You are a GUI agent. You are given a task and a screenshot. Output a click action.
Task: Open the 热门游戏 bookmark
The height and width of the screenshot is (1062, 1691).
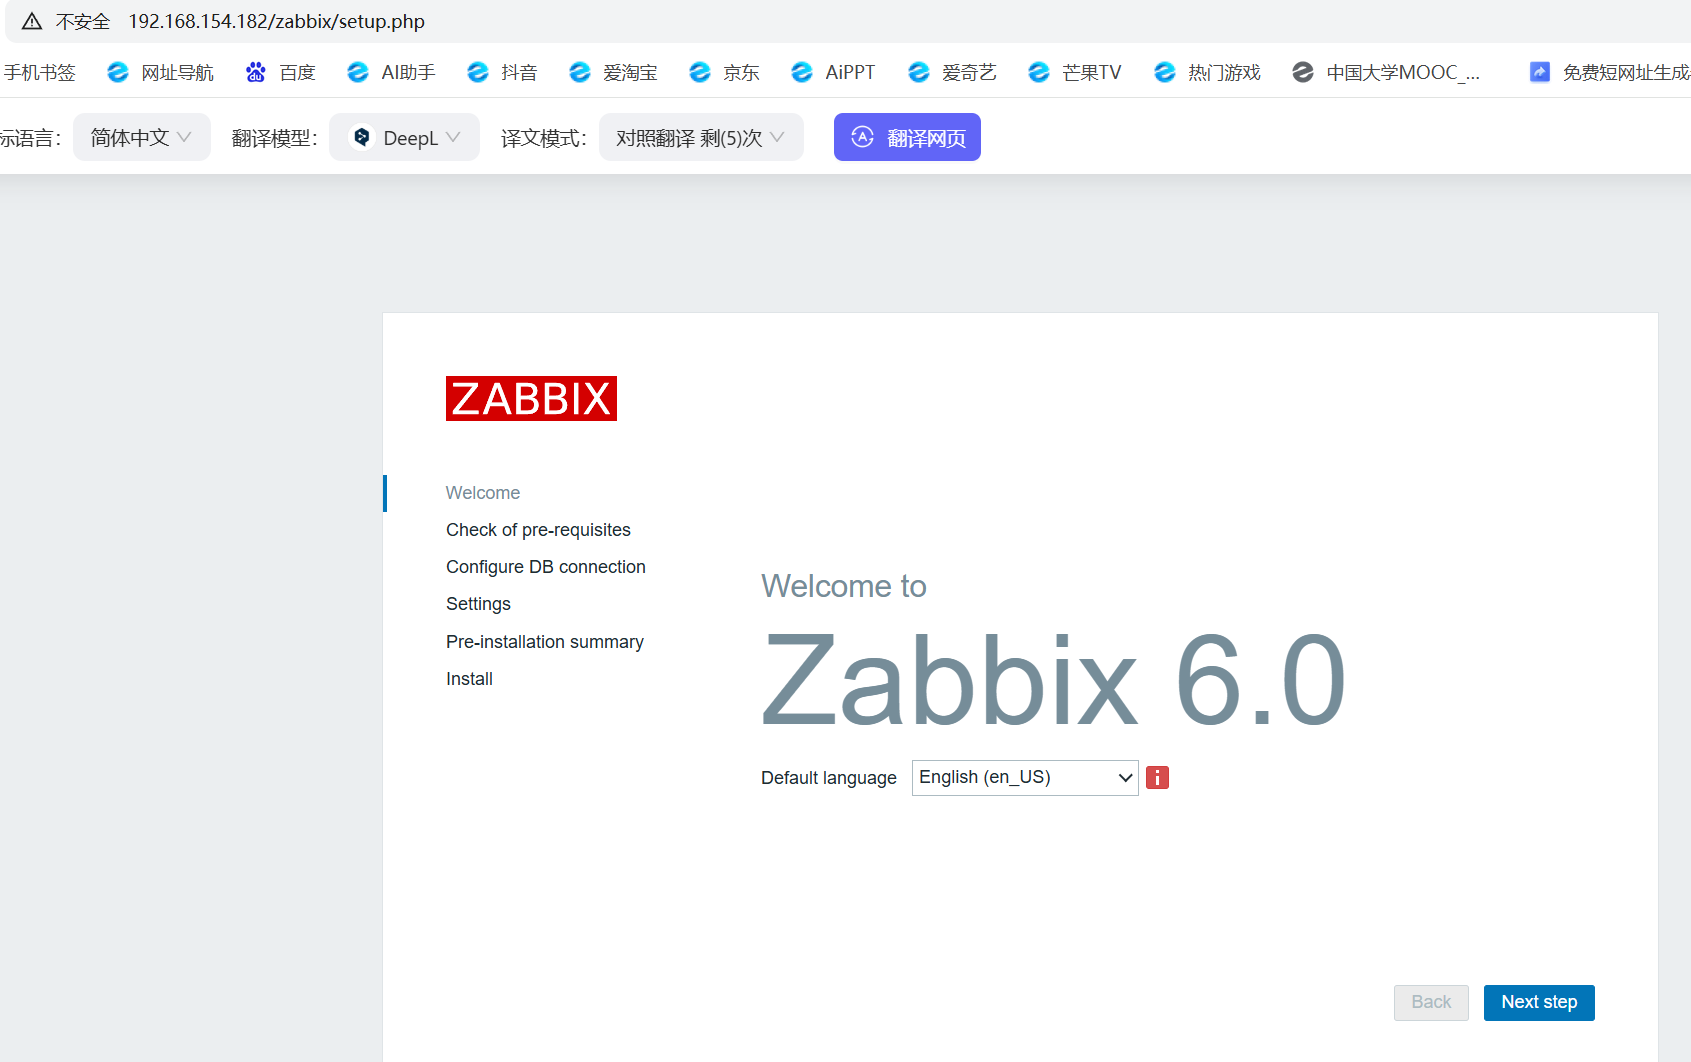(x=1224, y=72)
